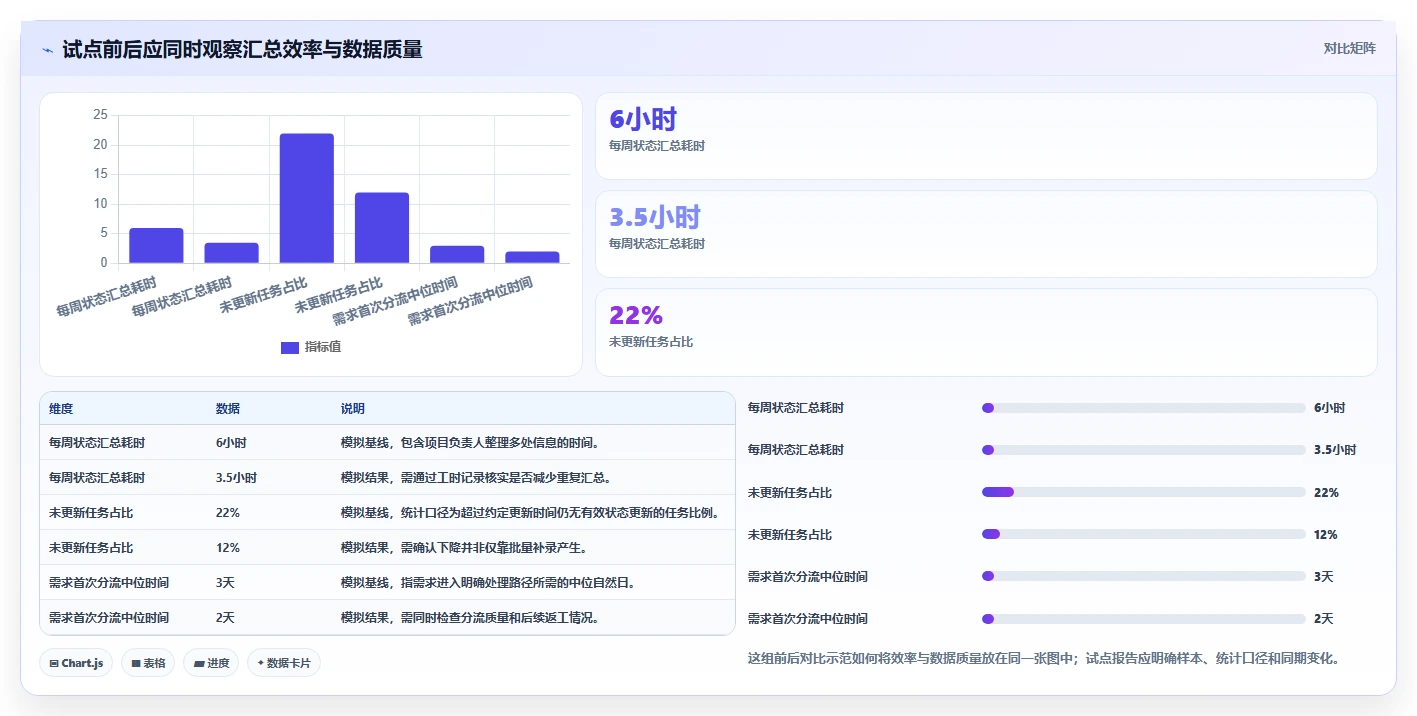Click the y-axis label 15 in the chart
Viewport: 1417px width, 716px height.
tap(100, 174)
